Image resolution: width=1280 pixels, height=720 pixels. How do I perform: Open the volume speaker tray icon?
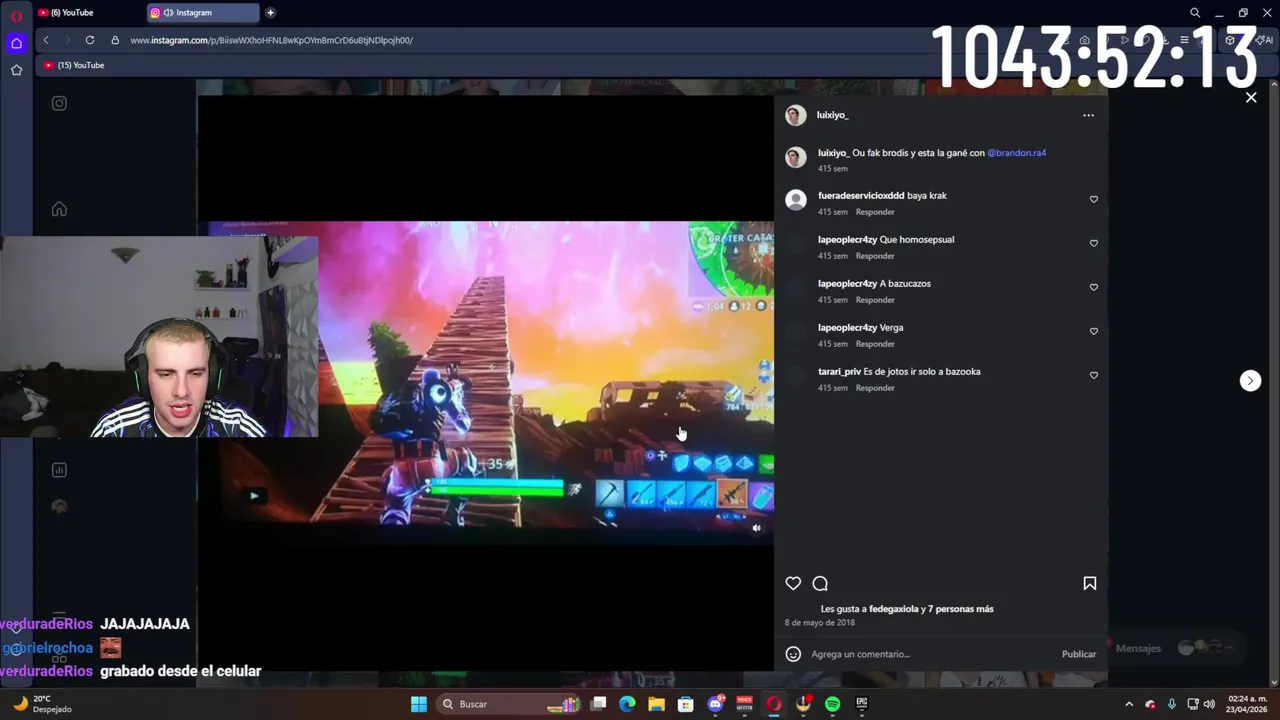tap(1209, 704)
